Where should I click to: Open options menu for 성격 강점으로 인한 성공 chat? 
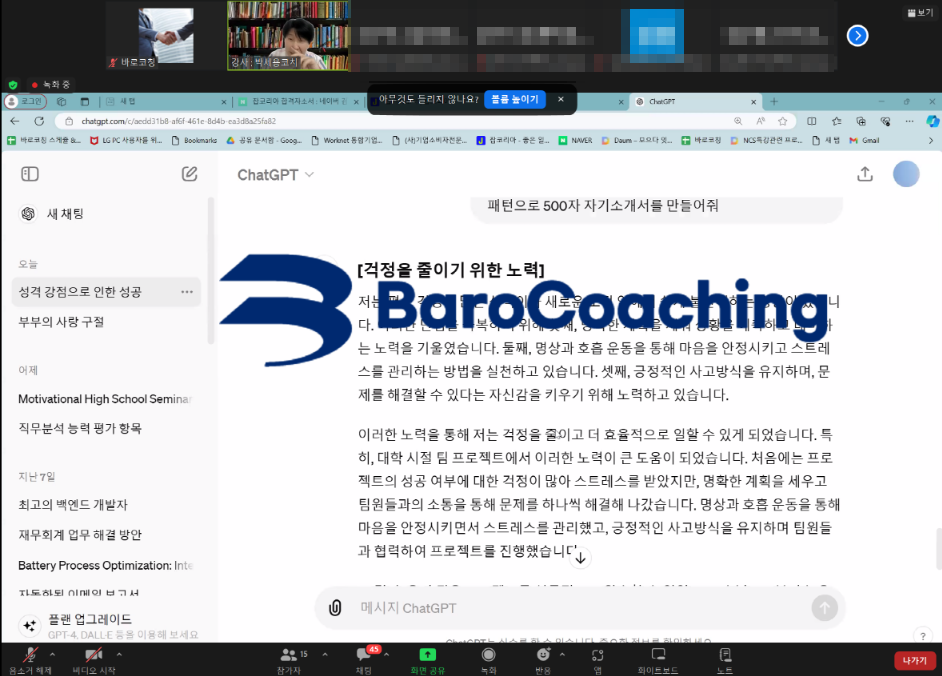pos(187,292)
